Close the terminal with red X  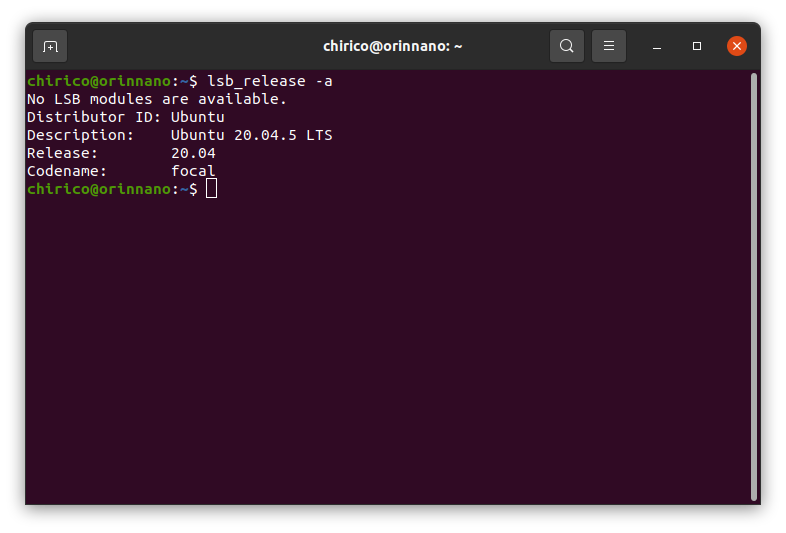pyautogui.click(x=737, y=46)
